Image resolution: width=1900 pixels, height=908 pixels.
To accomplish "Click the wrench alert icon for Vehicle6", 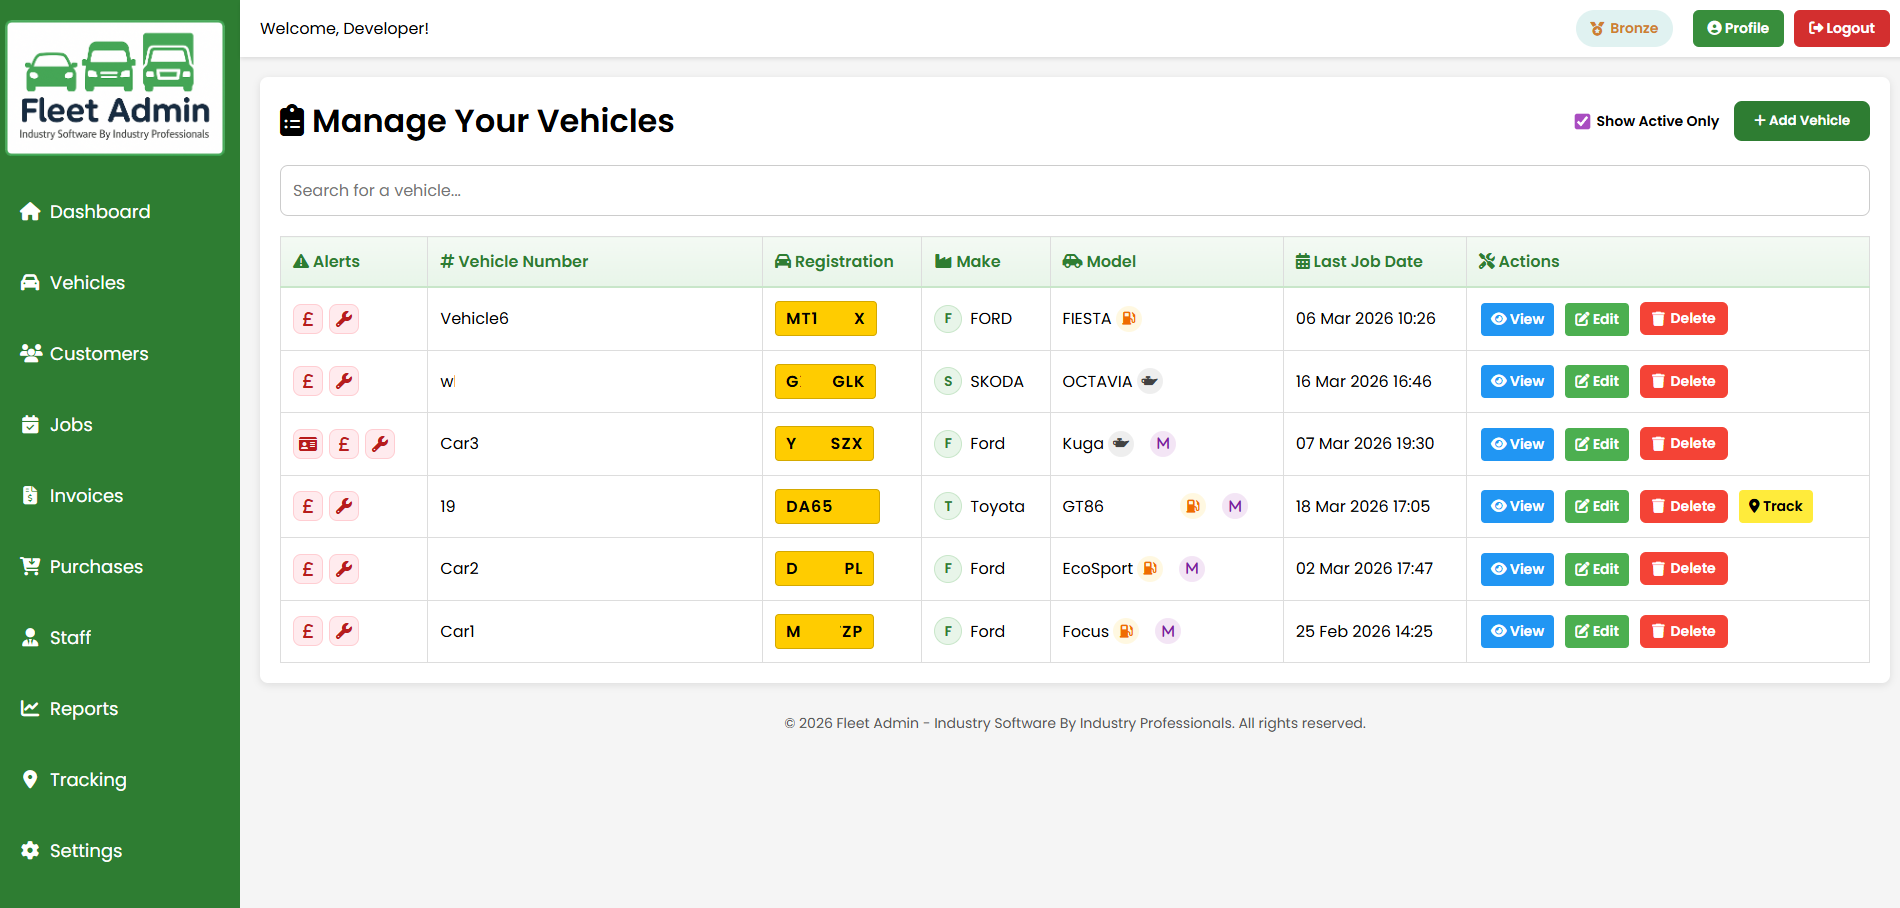I will 344,319.
